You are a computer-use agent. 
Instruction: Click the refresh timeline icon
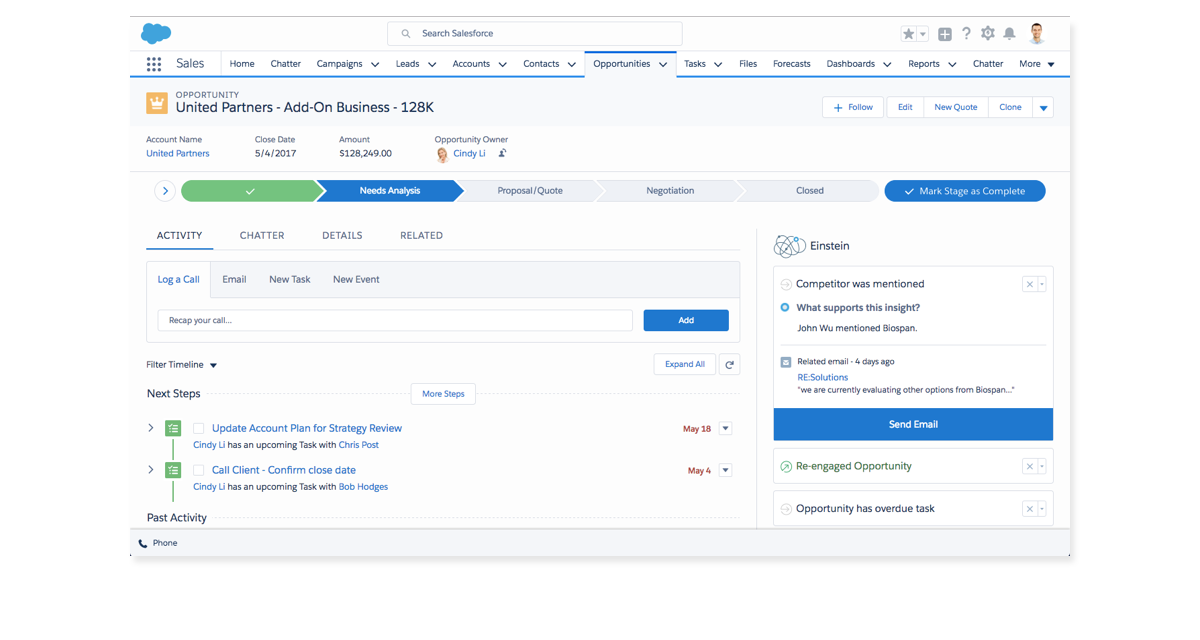click(729, 365)
